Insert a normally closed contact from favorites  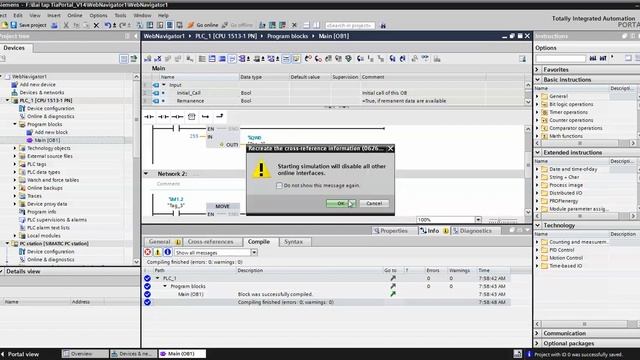click(x=163, y=117)
